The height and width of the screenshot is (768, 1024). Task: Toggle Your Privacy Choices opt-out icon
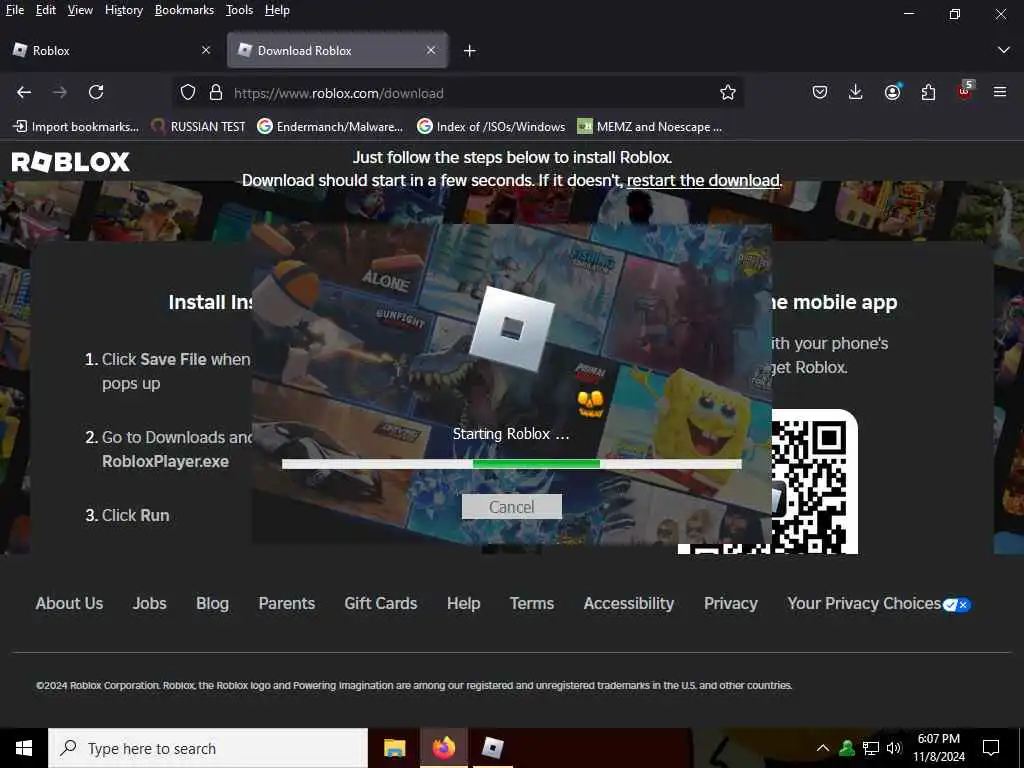[x=957, y=605]
